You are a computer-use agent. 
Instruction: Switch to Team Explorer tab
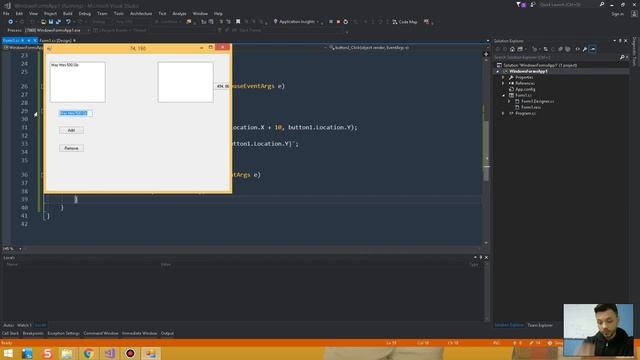click(540, 325)
